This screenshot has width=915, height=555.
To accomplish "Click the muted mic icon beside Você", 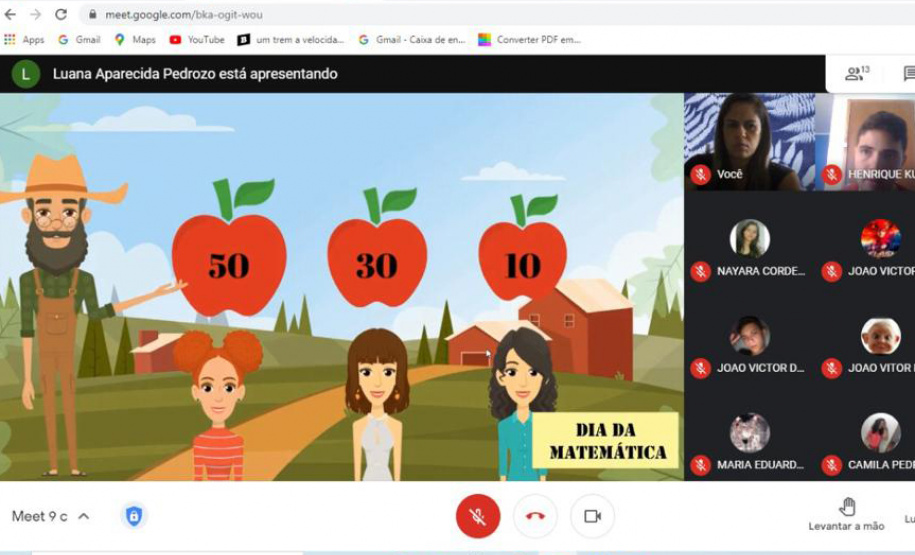I will coord(700,174).
